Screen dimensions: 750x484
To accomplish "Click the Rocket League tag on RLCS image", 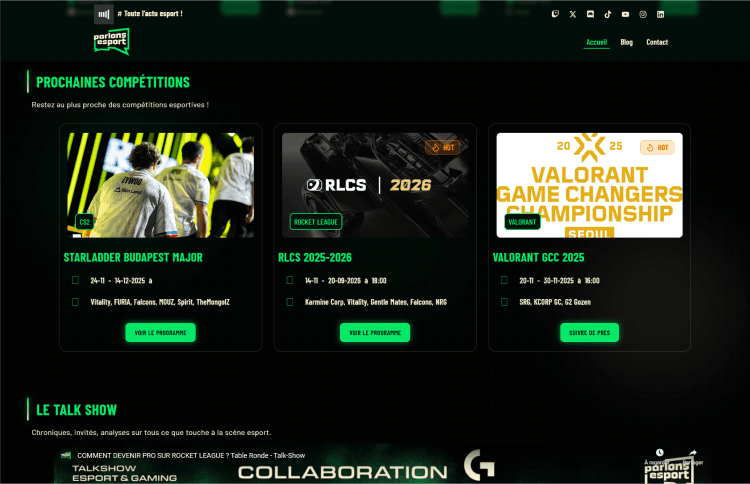I will [x=316, y=221].
